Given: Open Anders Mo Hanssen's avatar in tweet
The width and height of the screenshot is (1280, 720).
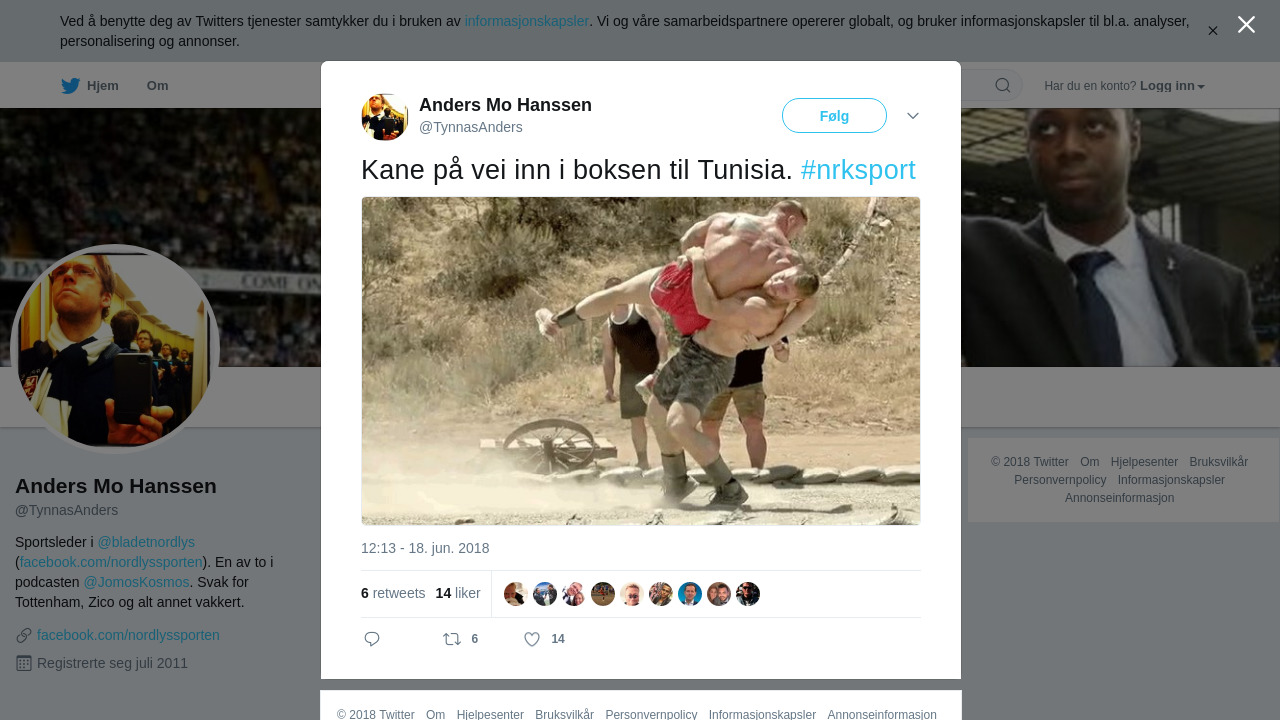Looking at the screenshot, I should pos(385,117).
